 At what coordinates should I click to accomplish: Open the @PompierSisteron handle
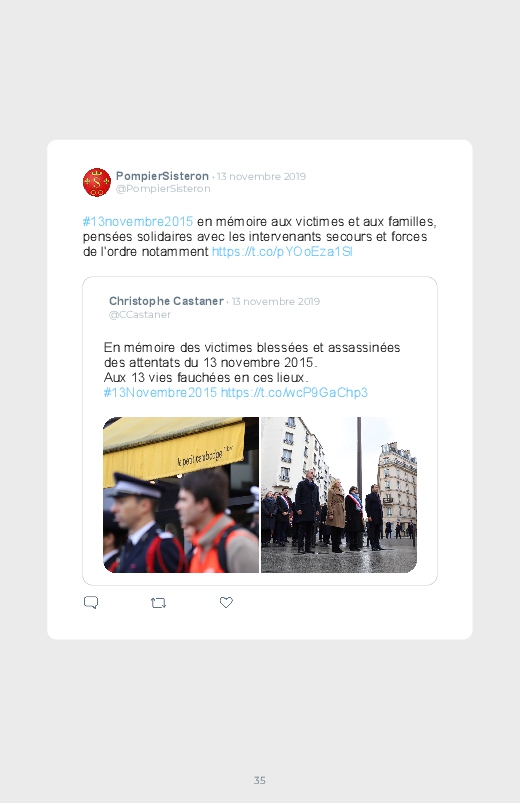tap(163, 188)
